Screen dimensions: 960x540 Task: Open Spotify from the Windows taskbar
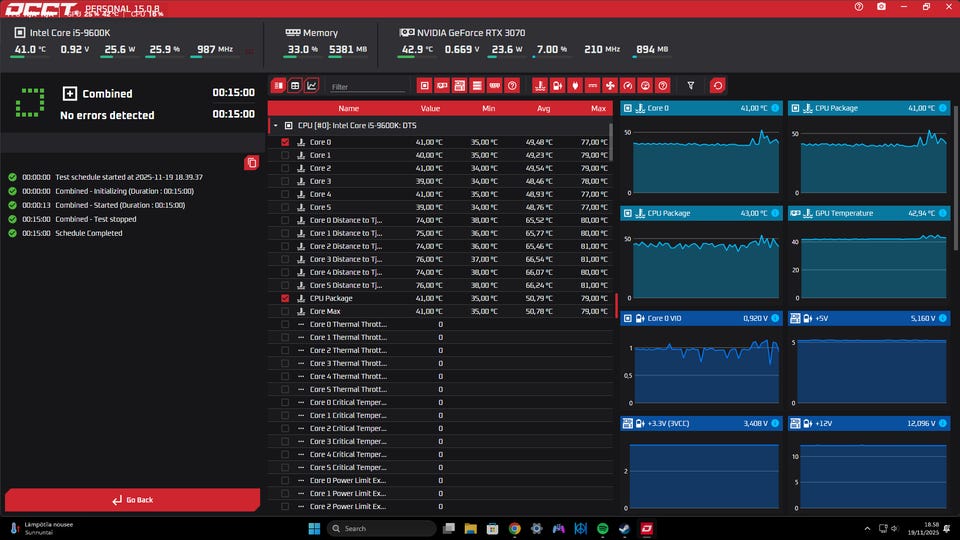[x=603, y=528]
